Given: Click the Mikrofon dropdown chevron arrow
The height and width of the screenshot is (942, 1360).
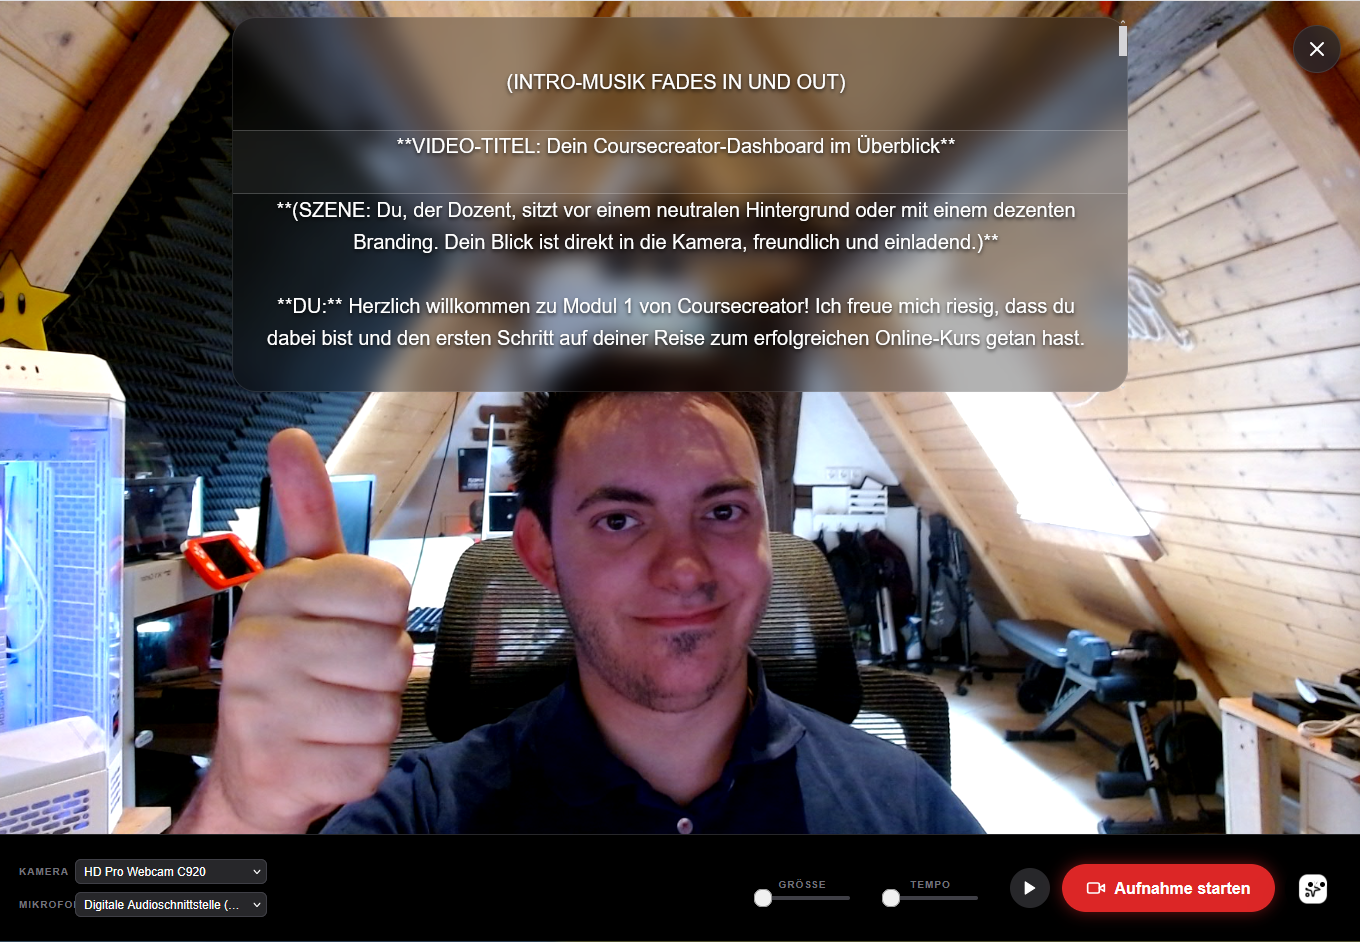Looking at the screenshot, I should pyautogui.click(x=257, y=905).
